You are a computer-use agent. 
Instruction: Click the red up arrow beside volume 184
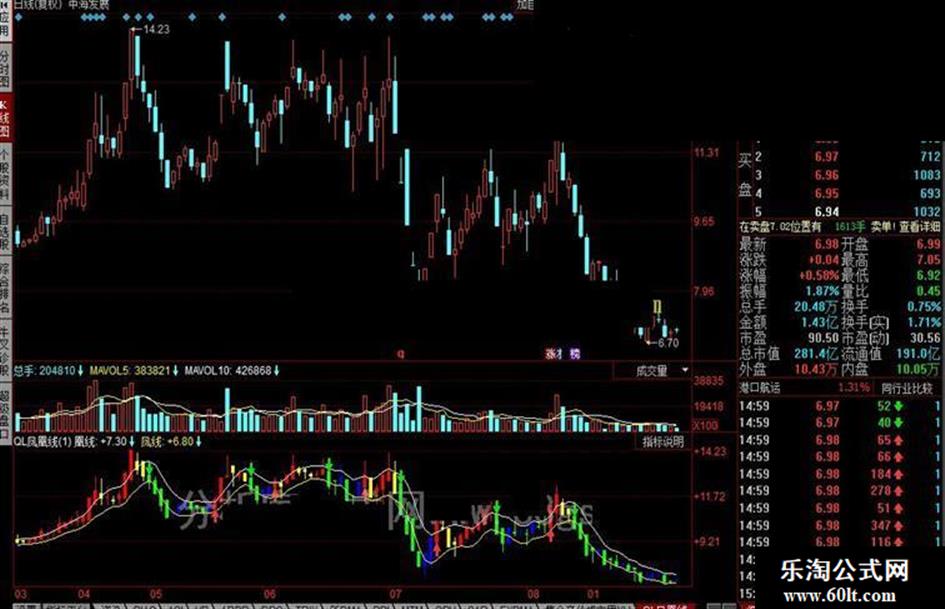[899, 474]
